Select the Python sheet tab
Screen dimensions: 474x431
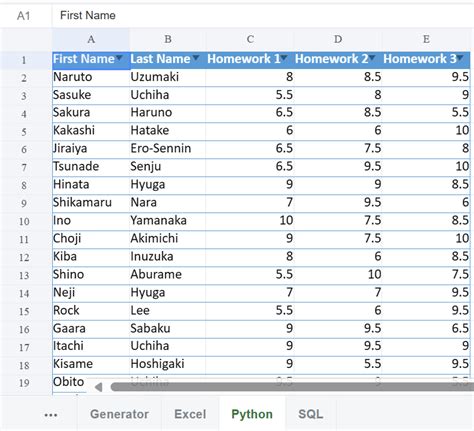tap(252, 414)
